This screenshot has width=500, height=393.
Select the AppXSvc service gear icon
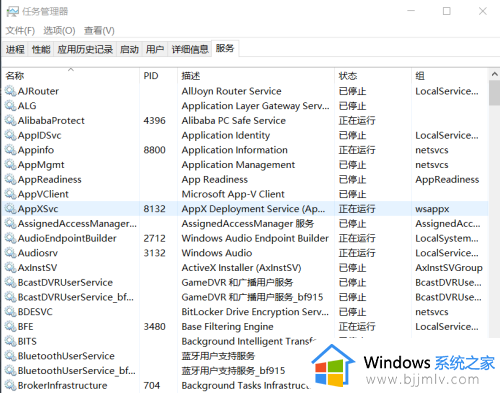pyautogui.click(x=10, y=209)
